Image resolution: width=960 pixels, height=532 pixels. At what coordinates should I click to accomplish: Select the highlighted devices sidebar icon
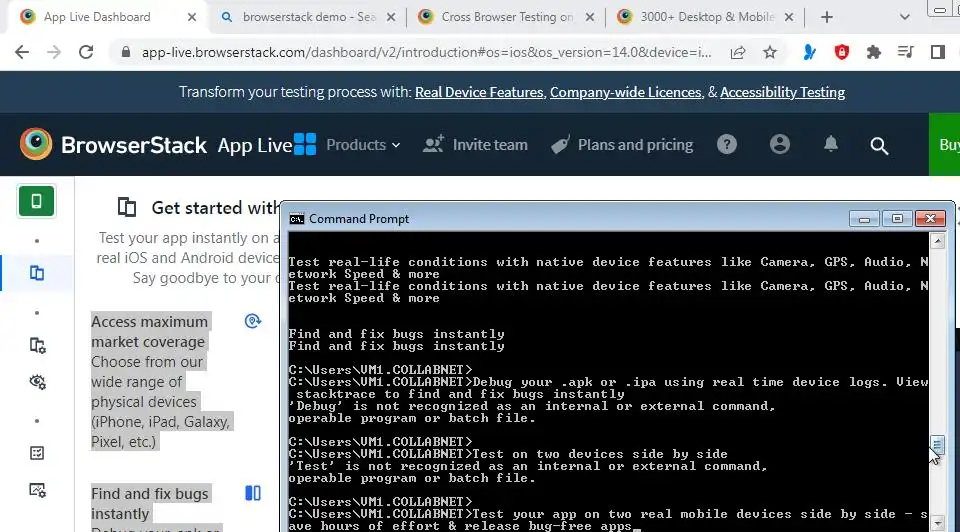pos(37,273)
